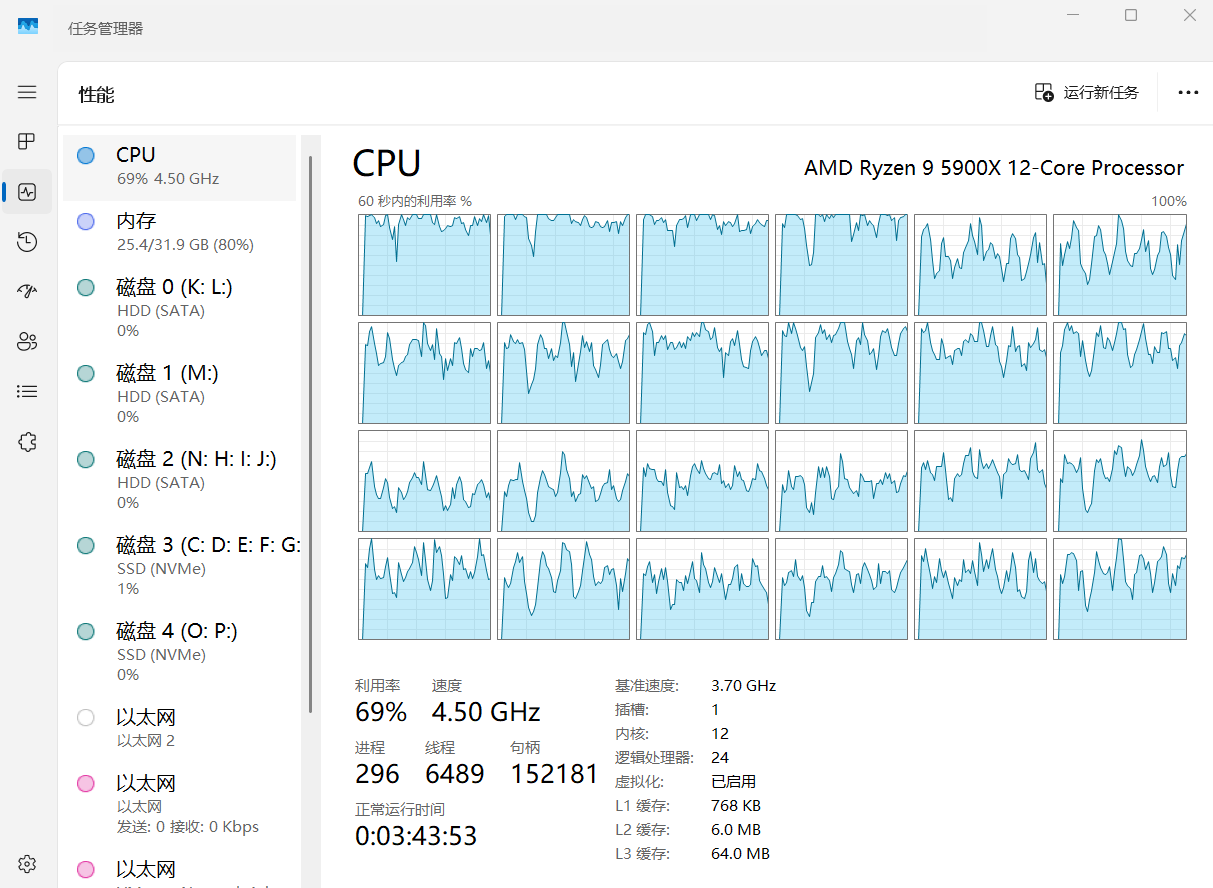Open 磁盘 2 (N: H: I: J:) entry
The height and width of the screenshot is (888, 1213).
[x=180, y=480]
